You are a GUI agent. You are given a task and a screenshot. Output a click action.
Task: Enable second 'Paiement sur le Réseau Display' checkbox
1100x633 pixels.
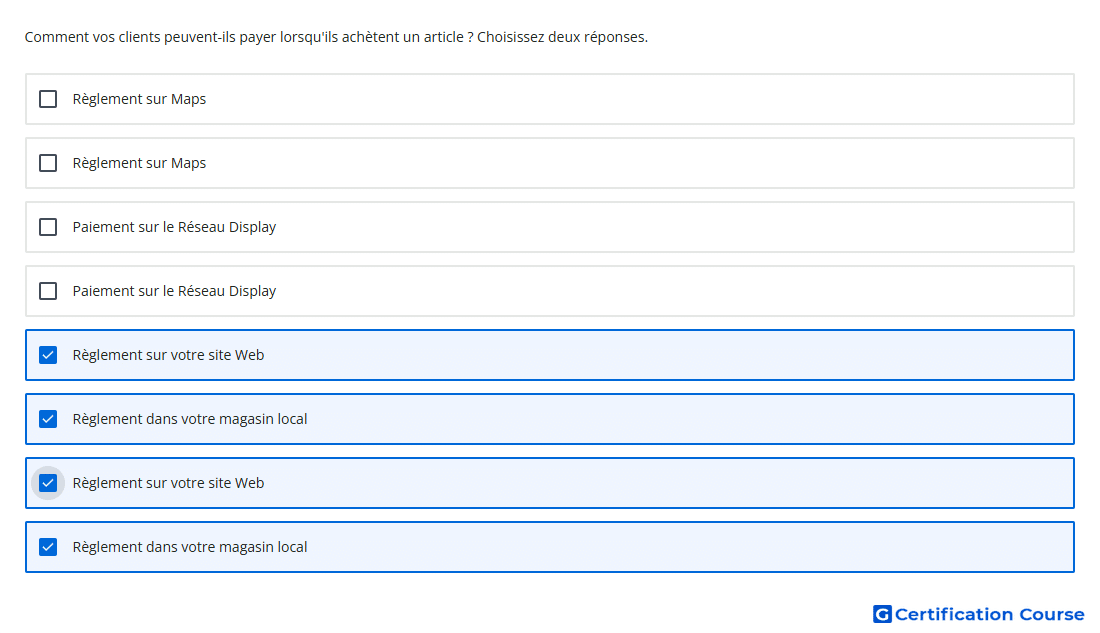click(x=48, y=291)
